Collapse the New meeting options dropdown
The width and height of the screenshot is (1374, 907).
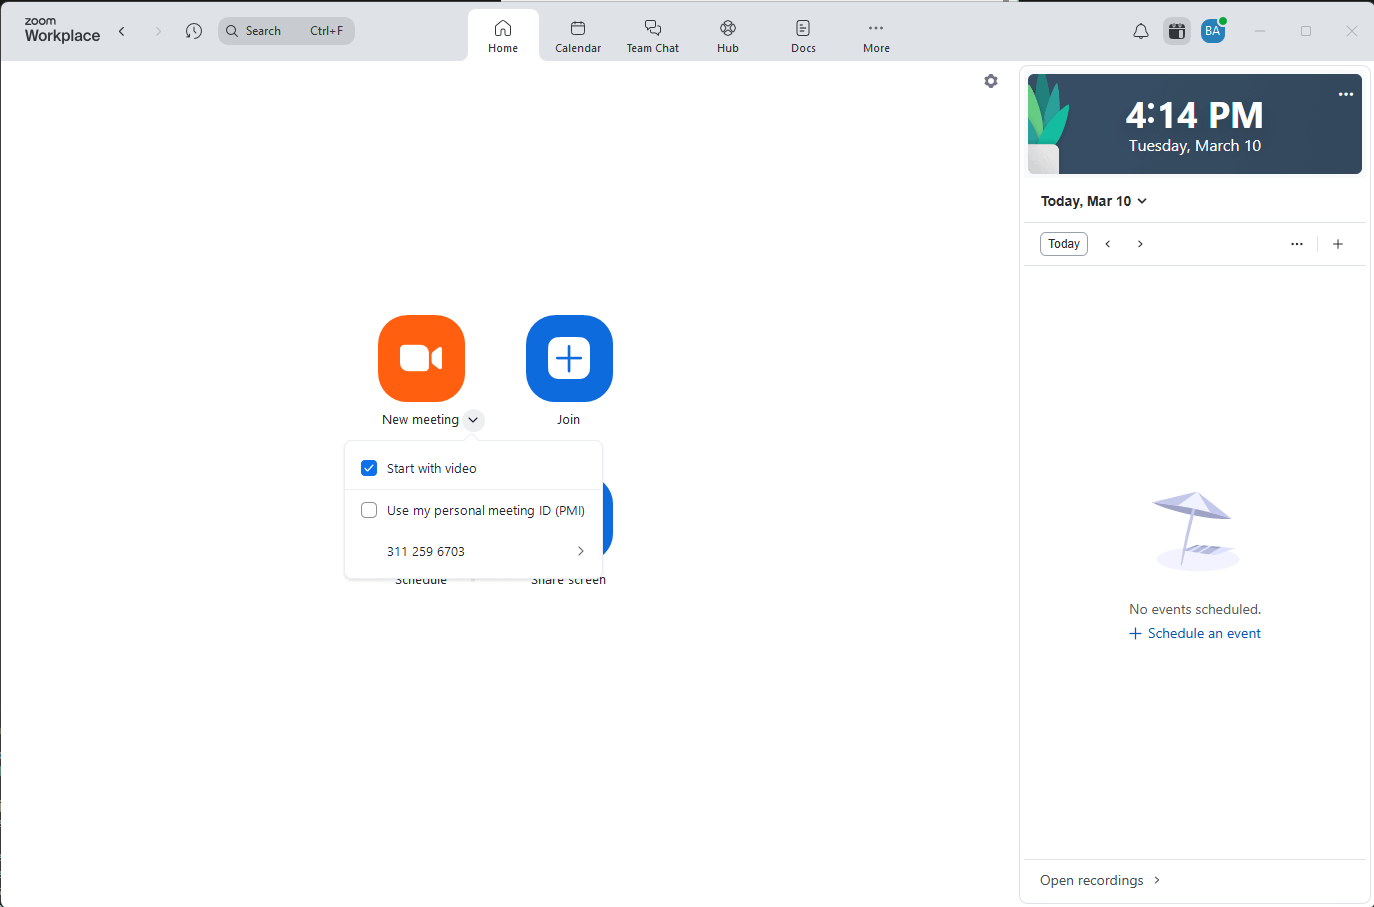point(473,419)
